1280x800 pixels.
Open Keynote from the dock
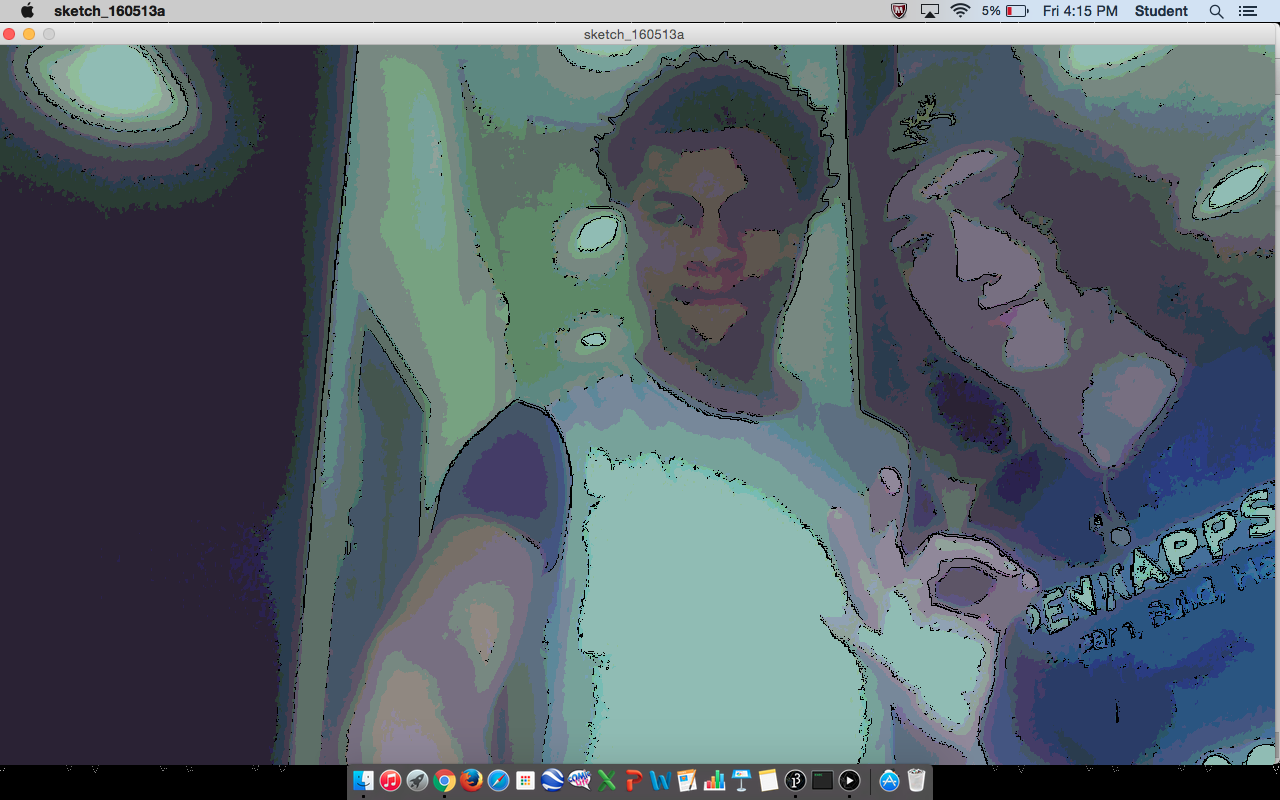click(741, 781)
